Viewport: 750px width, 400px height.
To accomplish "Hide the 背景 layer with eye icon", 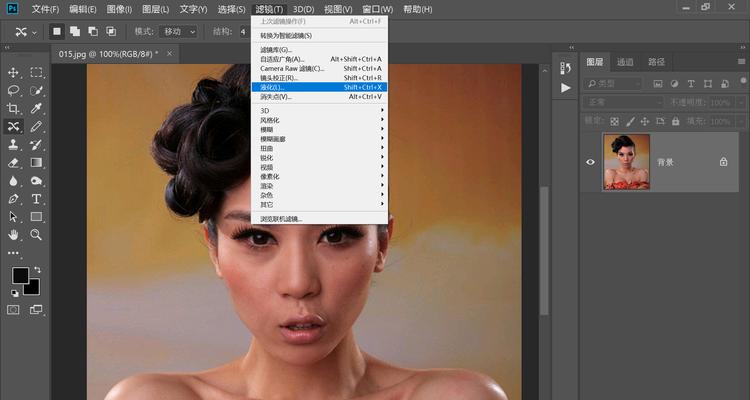I will (590, 162).
